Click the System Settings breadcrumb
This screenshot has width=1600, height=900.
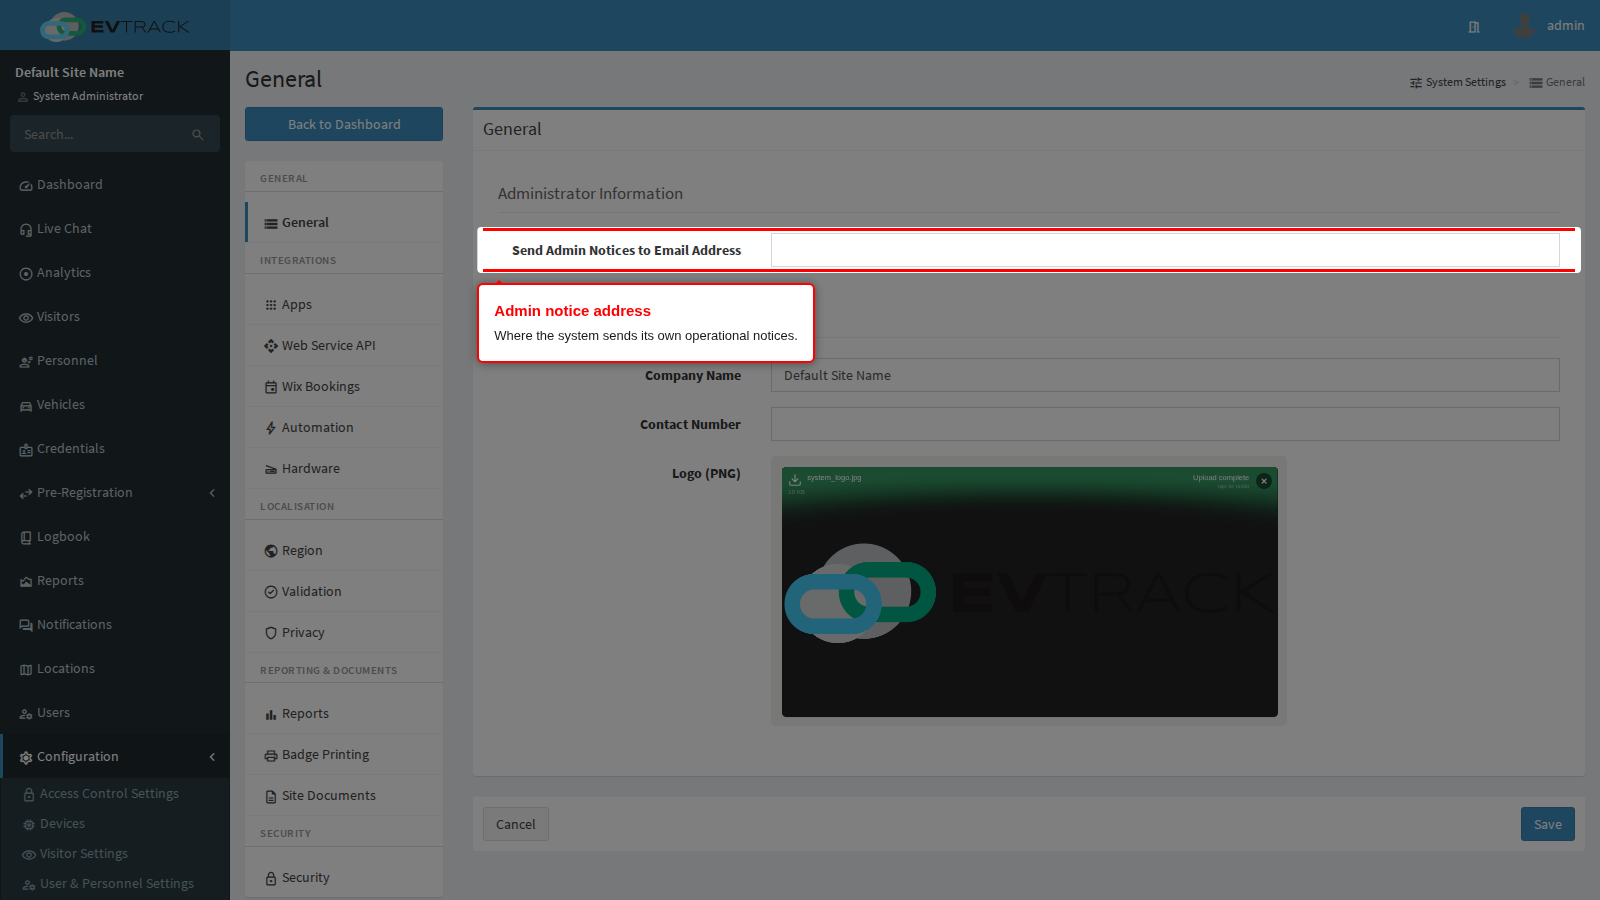(1458, 82)
